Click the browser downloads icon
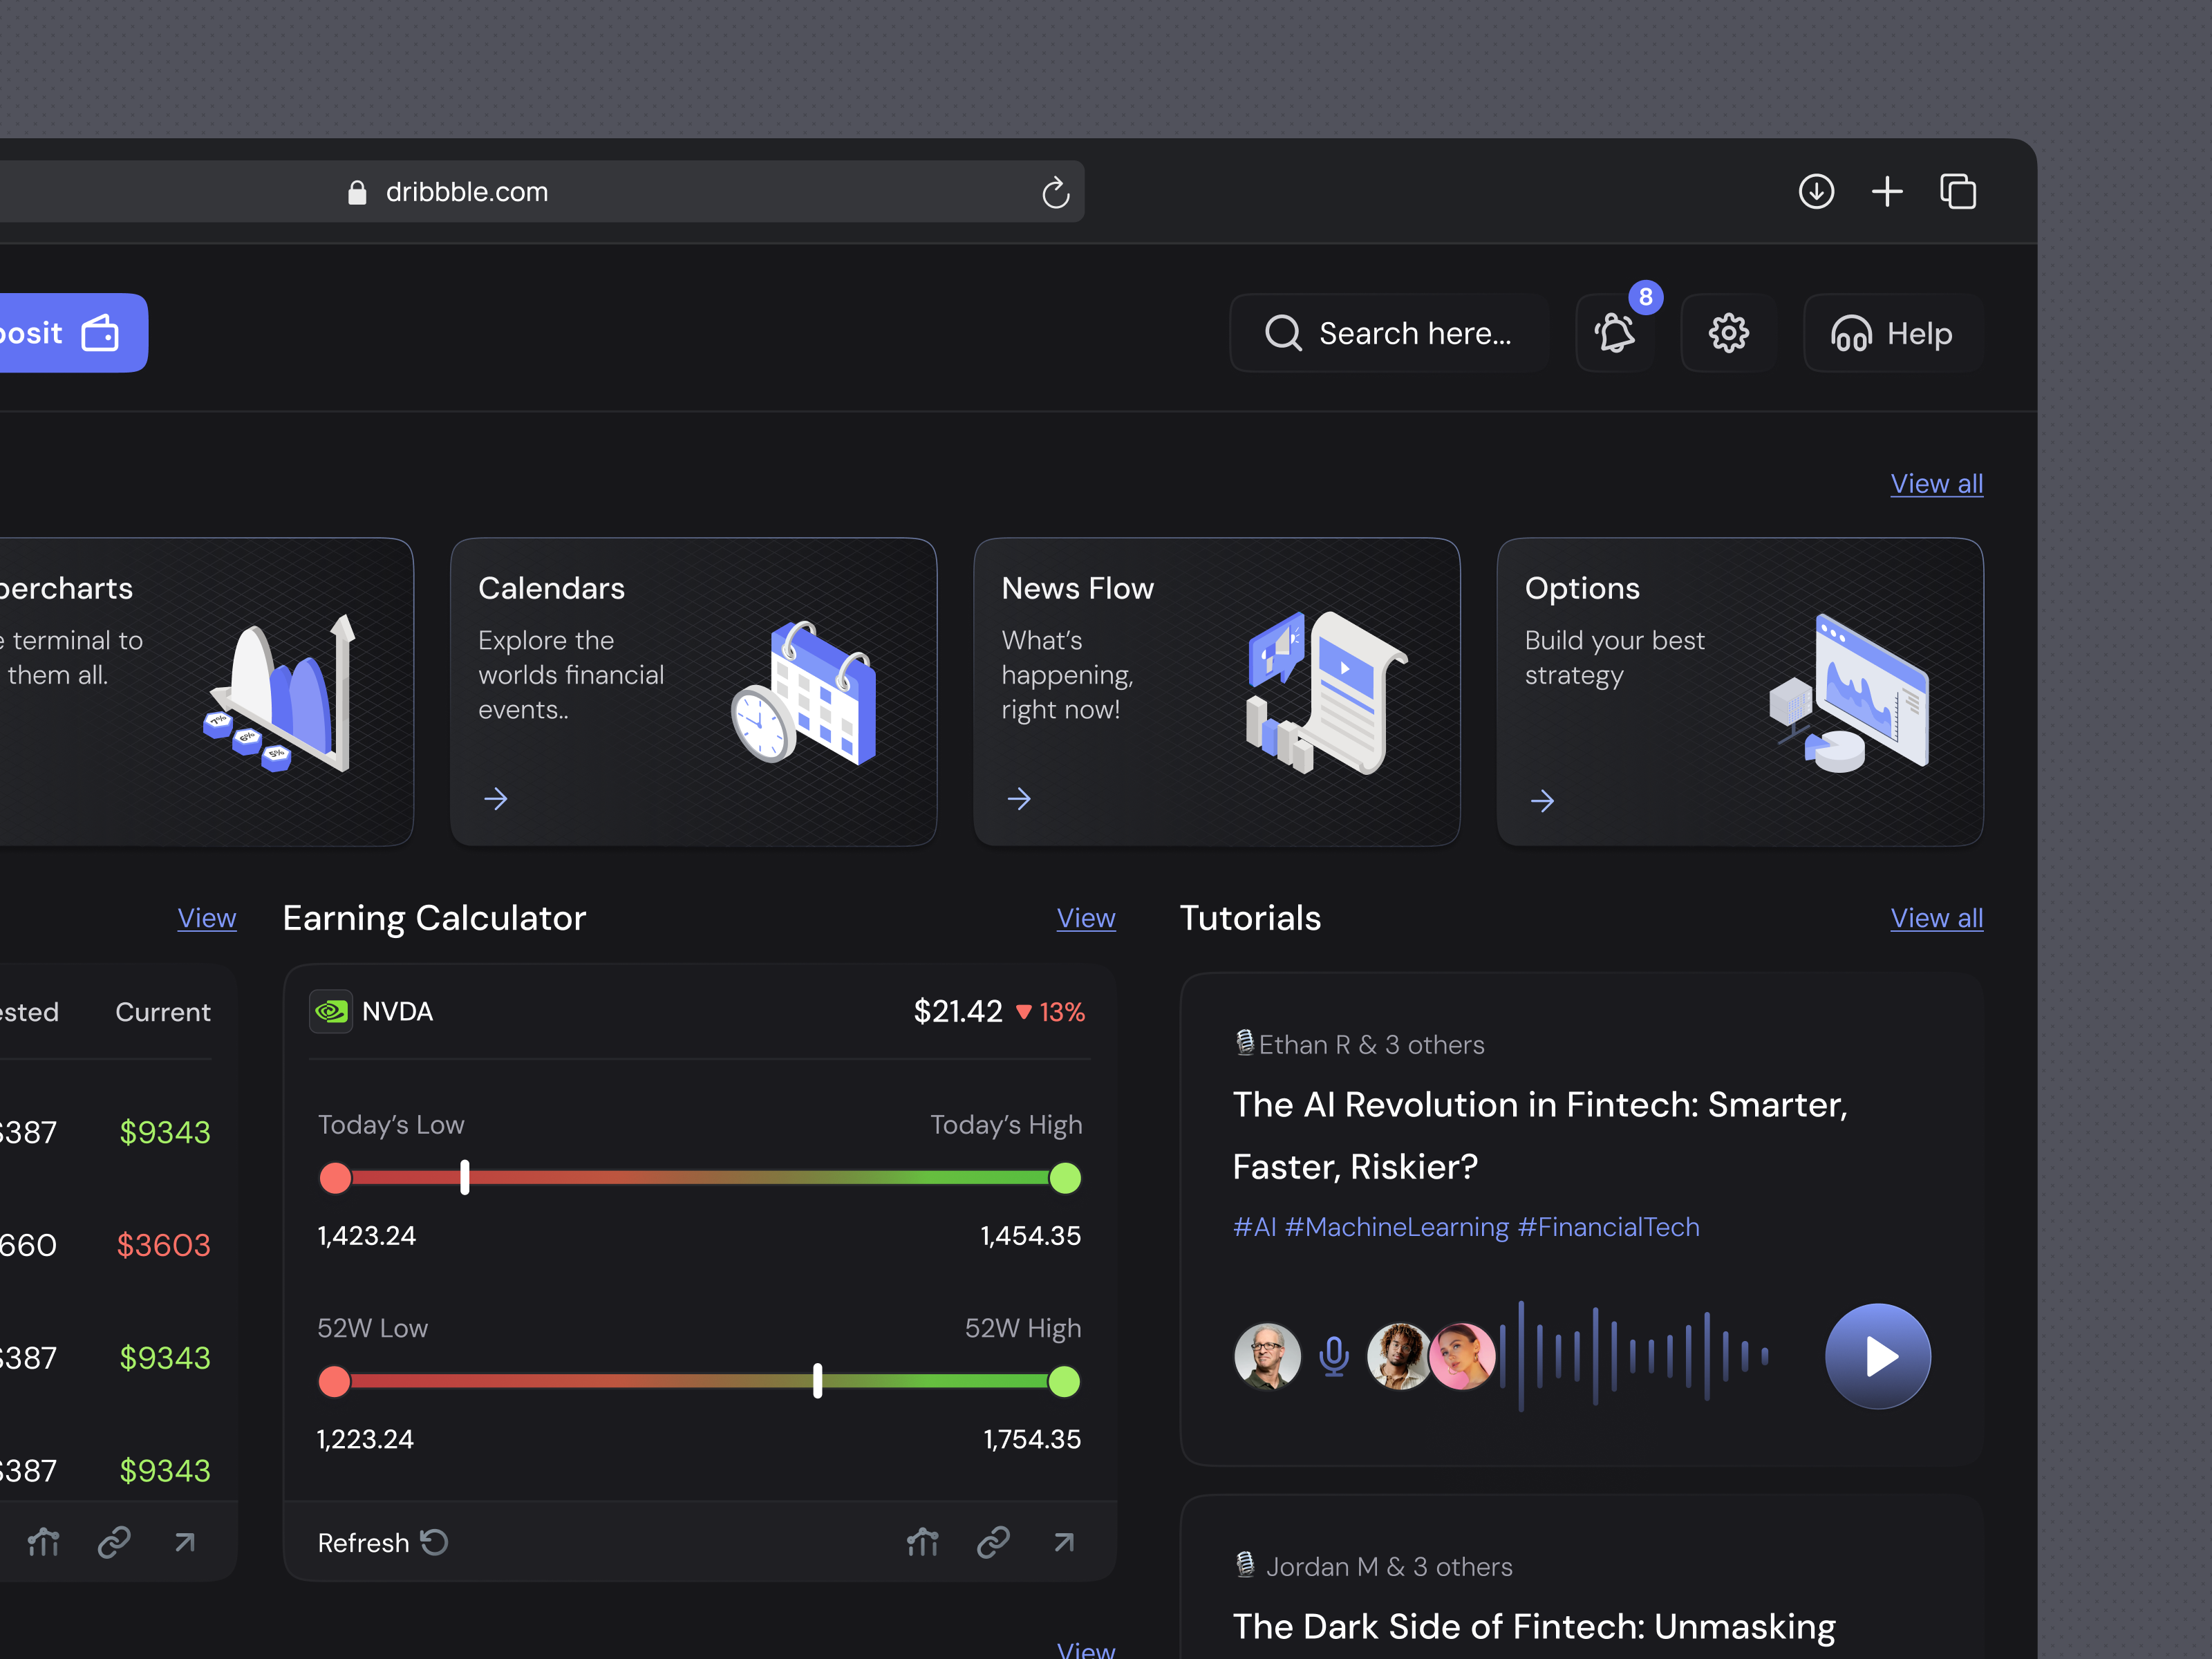The width and height of the screenshot is (2212, 1659). [1816, 191]
